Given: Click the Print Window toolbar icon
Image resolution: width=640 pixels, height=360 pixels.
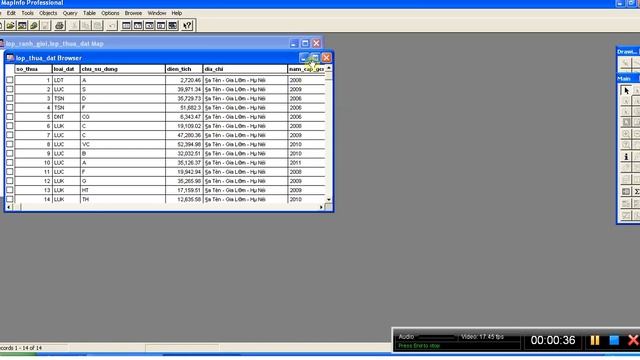Looking at the screenshot, I should pyautogui.click(x=59, y=26).
